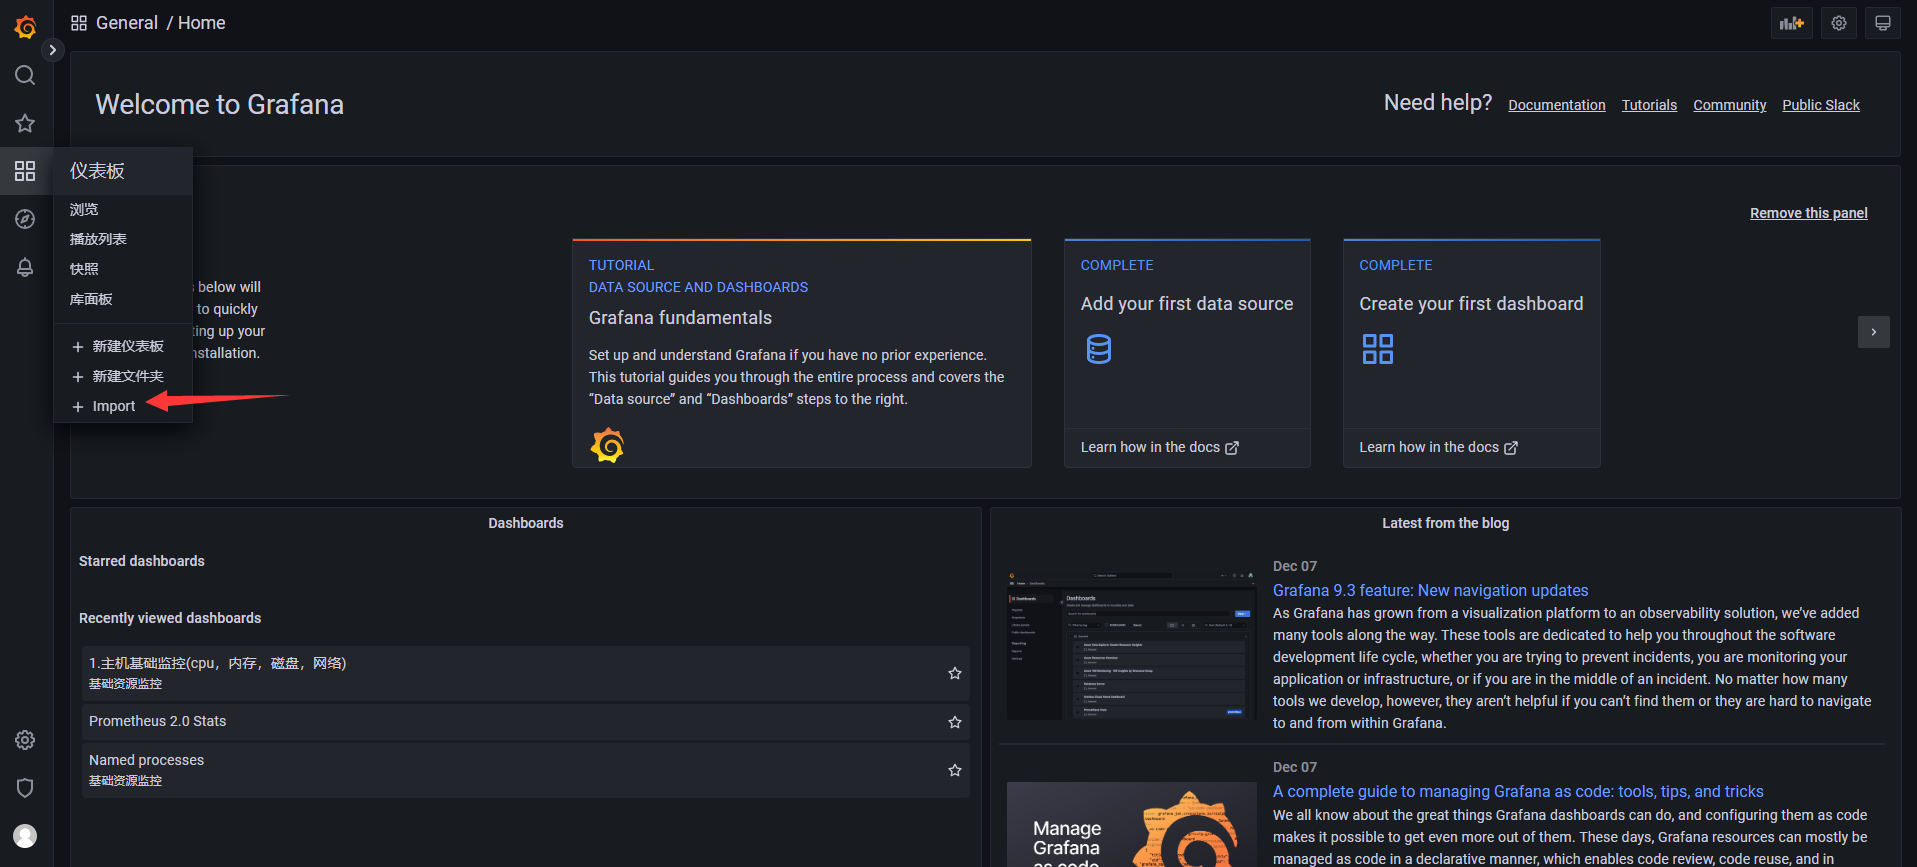Click the Recently viewed dashboards heading

tap(170, 618)
